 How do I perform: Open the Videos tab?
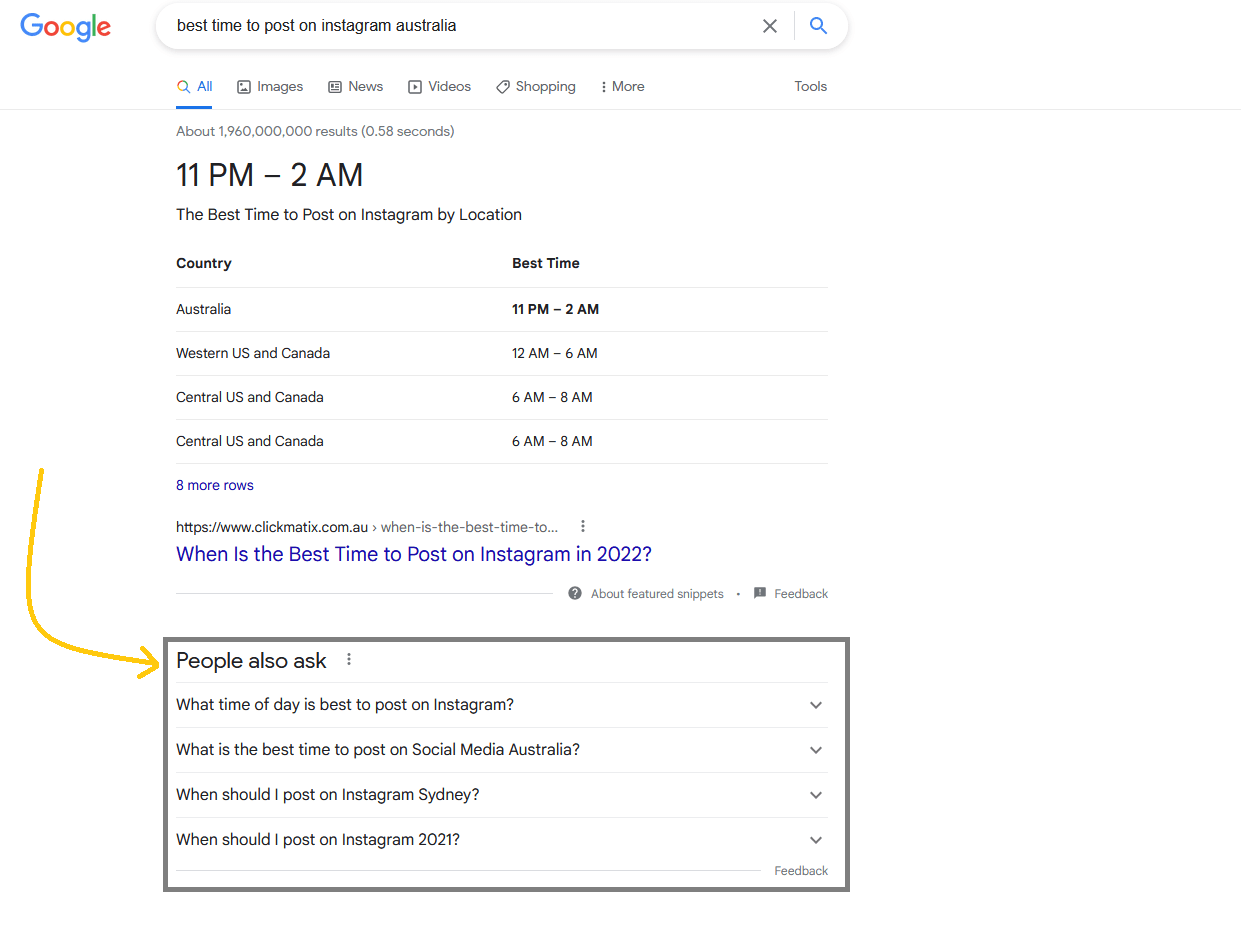(x=440, y=87)
